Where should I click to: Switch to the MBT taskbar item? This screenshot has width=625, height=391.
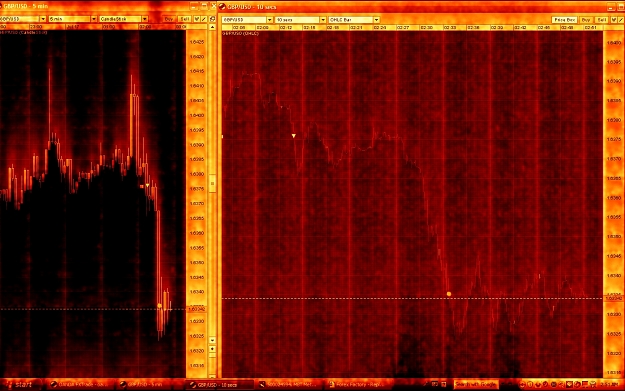coord(289,384)
